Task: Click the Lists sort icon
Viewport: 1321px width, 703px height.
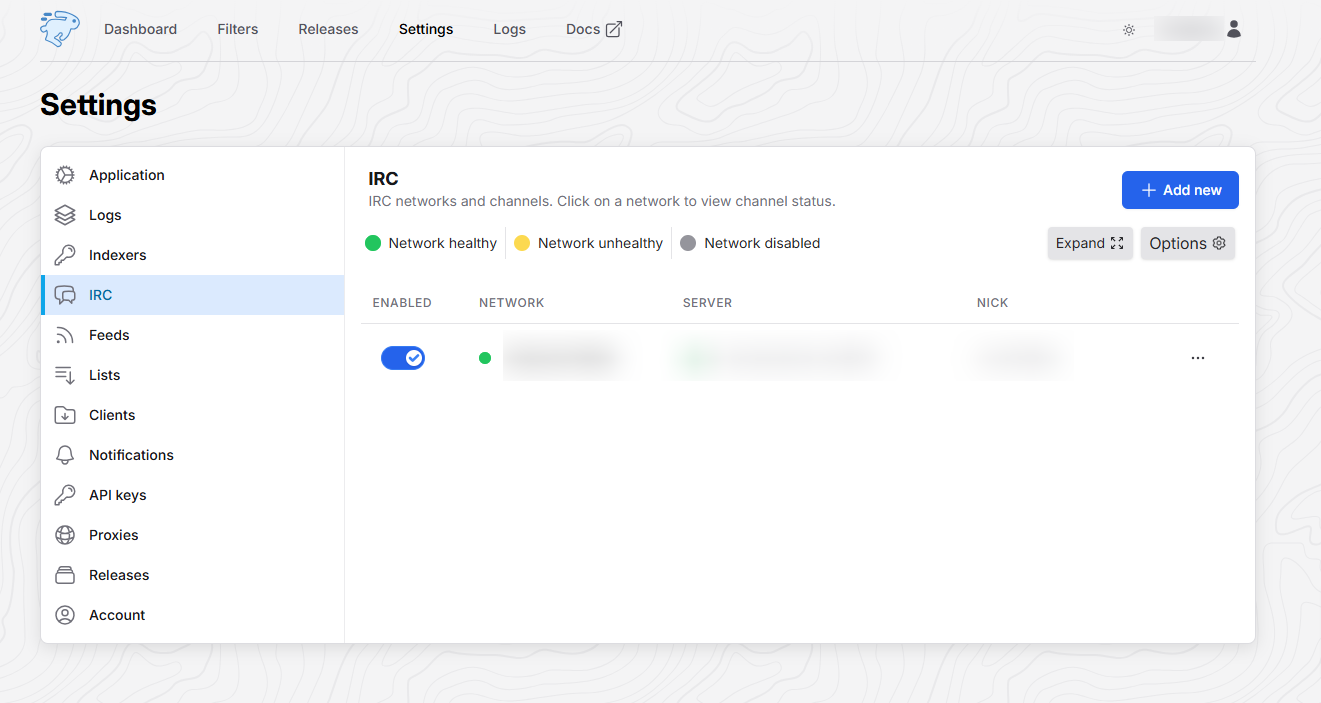Action: click(65, 375)
